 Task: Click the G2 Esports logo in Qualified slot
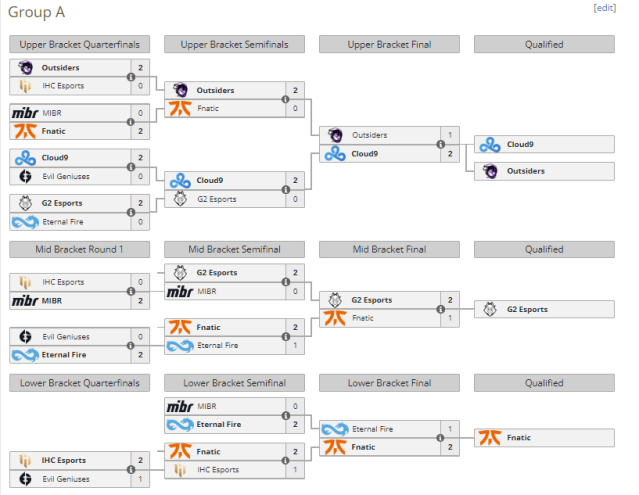(490, 310)
